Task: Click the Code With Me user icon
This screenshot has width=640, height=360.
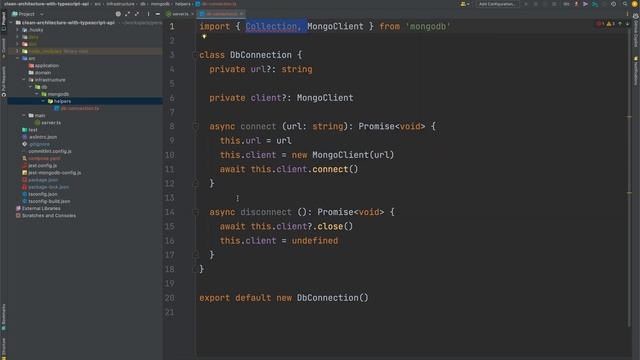Action: [464, 4]
